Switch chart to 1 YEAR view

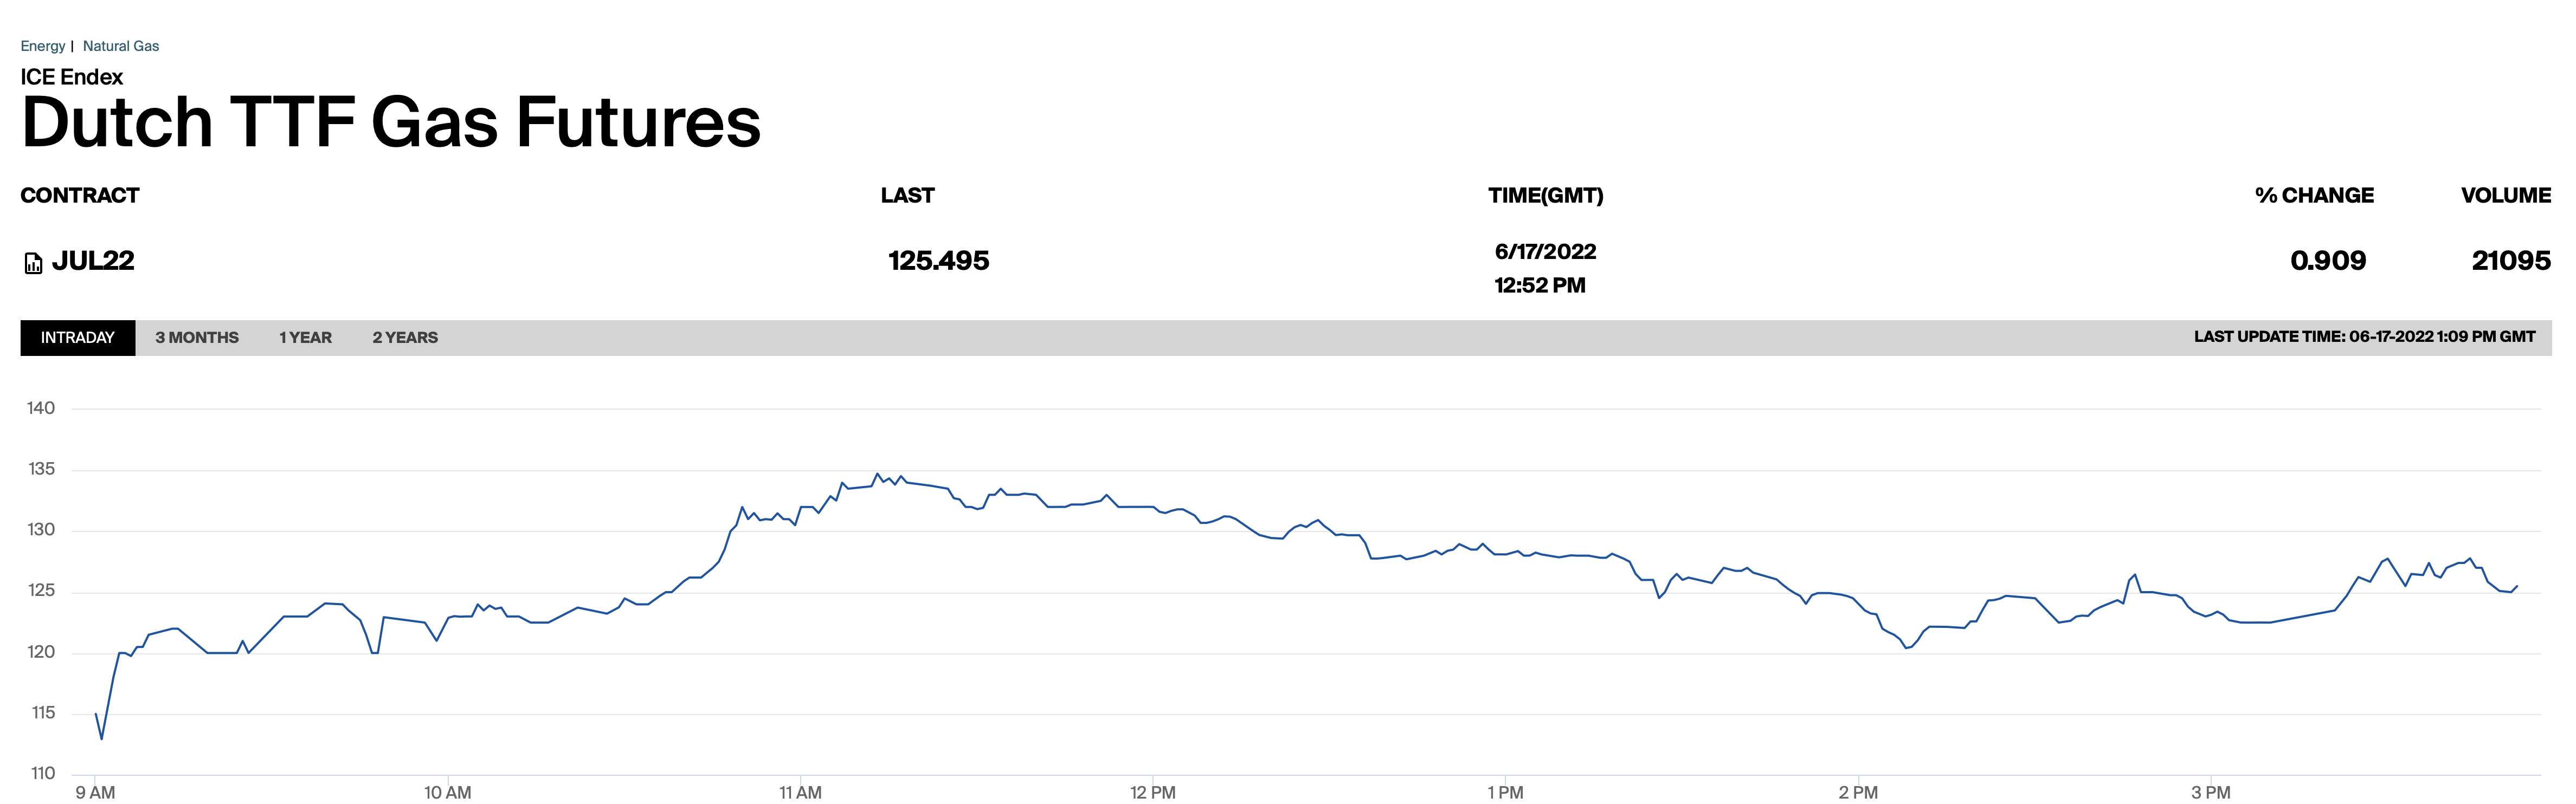point(305,338)
